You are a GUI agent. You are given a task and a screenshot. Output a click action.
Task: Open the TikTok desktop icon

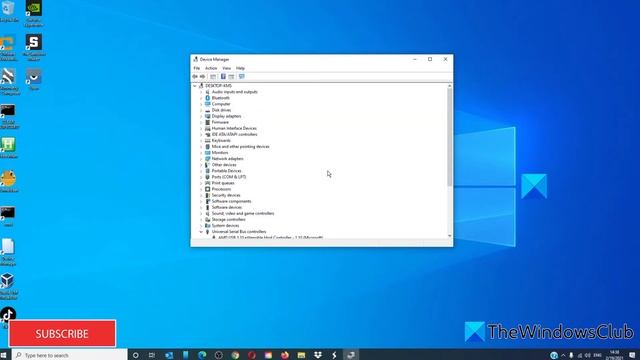coord(8,315)
